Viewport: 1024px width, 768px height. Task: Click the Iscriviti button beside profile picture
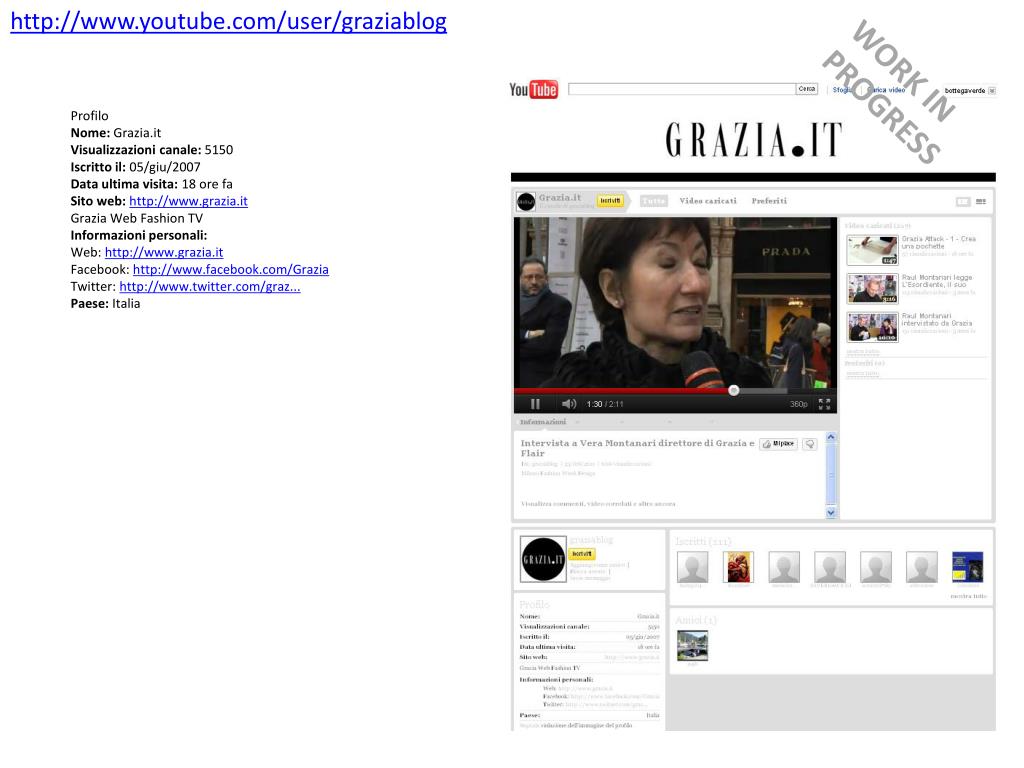(x=582, y=554)
